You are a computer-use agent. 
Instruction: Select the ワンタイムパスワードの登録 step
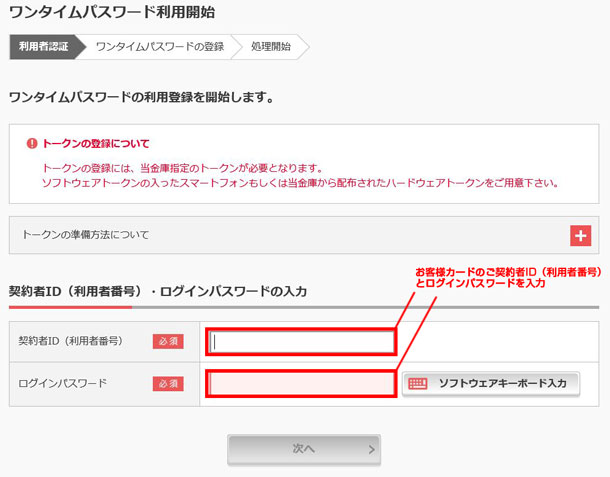tap(160, 47)
